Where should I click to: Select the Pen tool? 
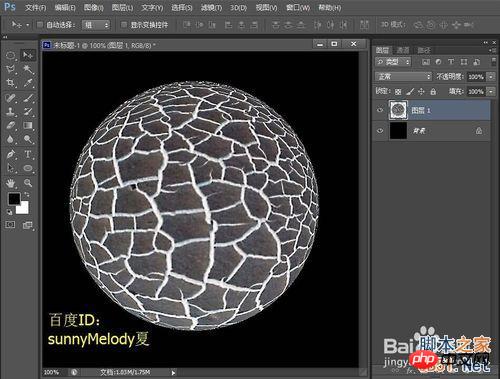pos(11,154)
